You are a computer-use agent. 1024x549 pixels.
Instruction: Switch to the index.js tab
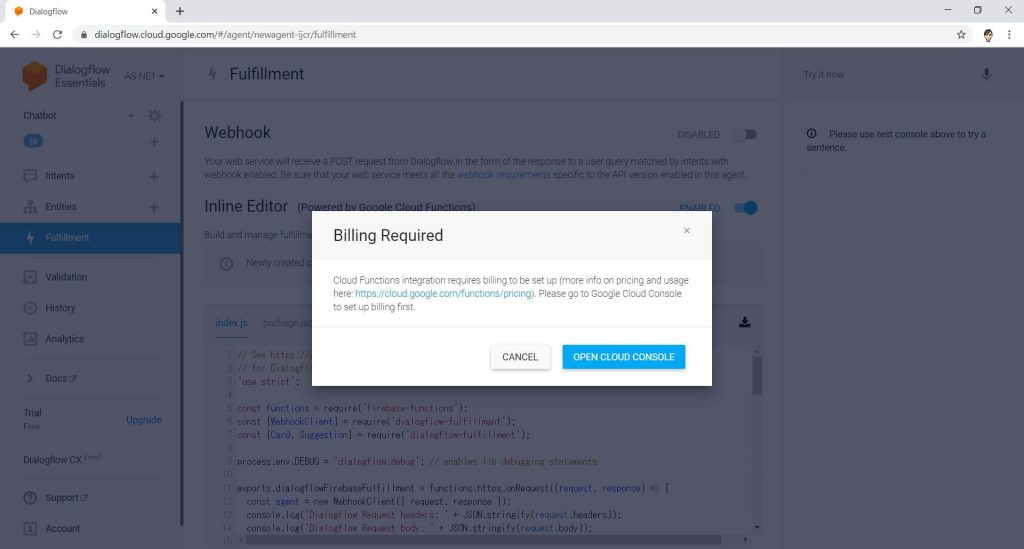point(231,323)
